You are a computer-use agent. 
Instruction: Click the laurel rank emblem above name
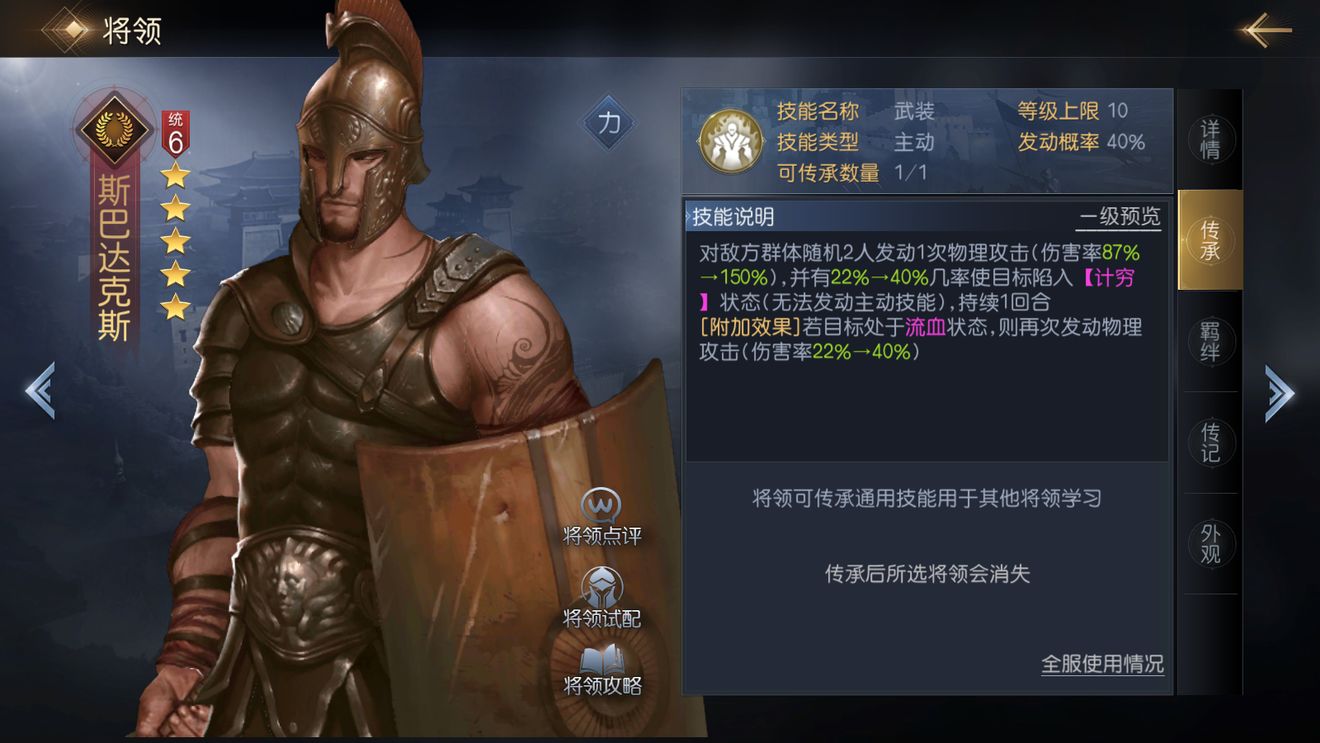coord(113,128)
